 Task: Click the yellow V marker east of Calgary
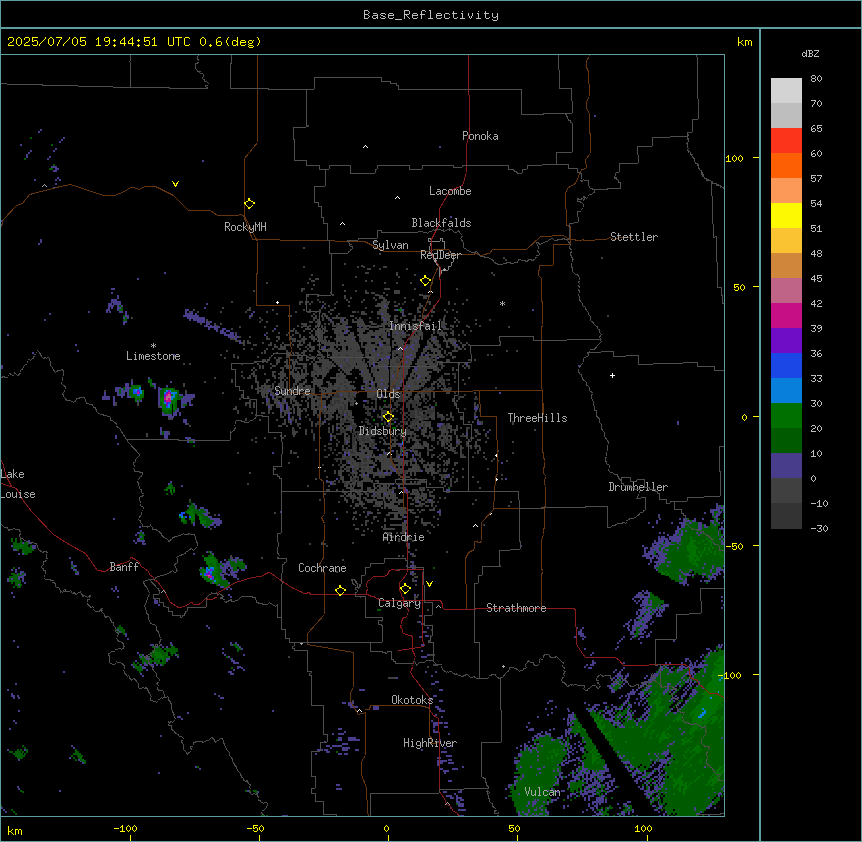coord(429,584)
